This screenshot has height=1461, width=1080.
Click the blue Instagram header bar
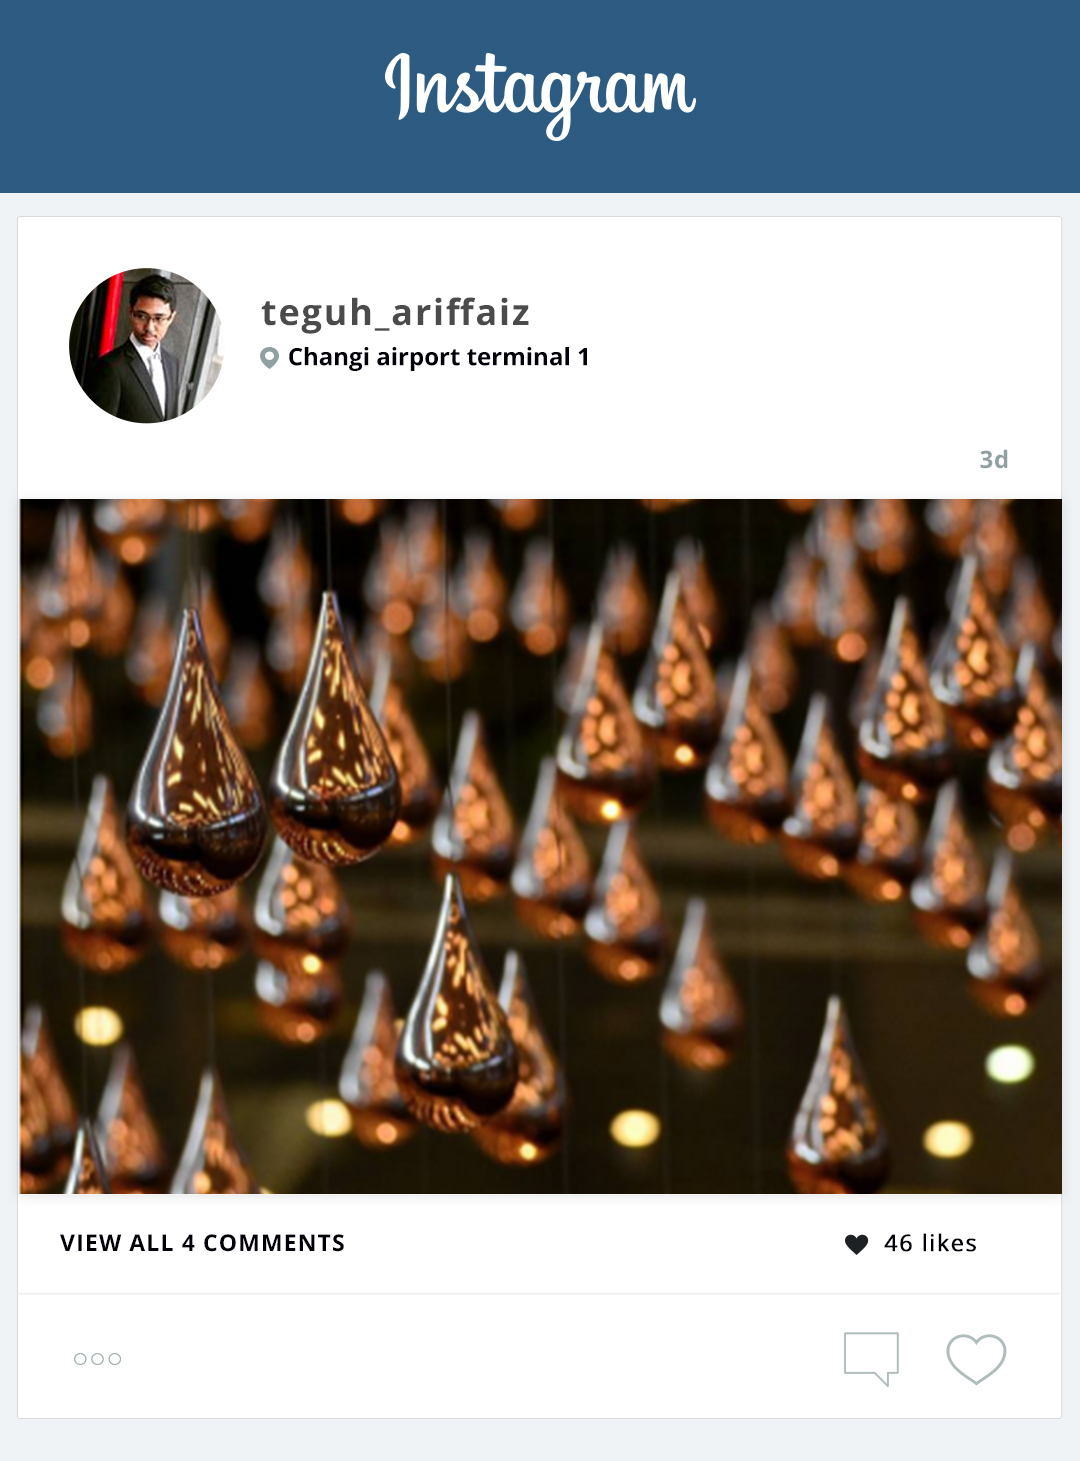[540, 96]
